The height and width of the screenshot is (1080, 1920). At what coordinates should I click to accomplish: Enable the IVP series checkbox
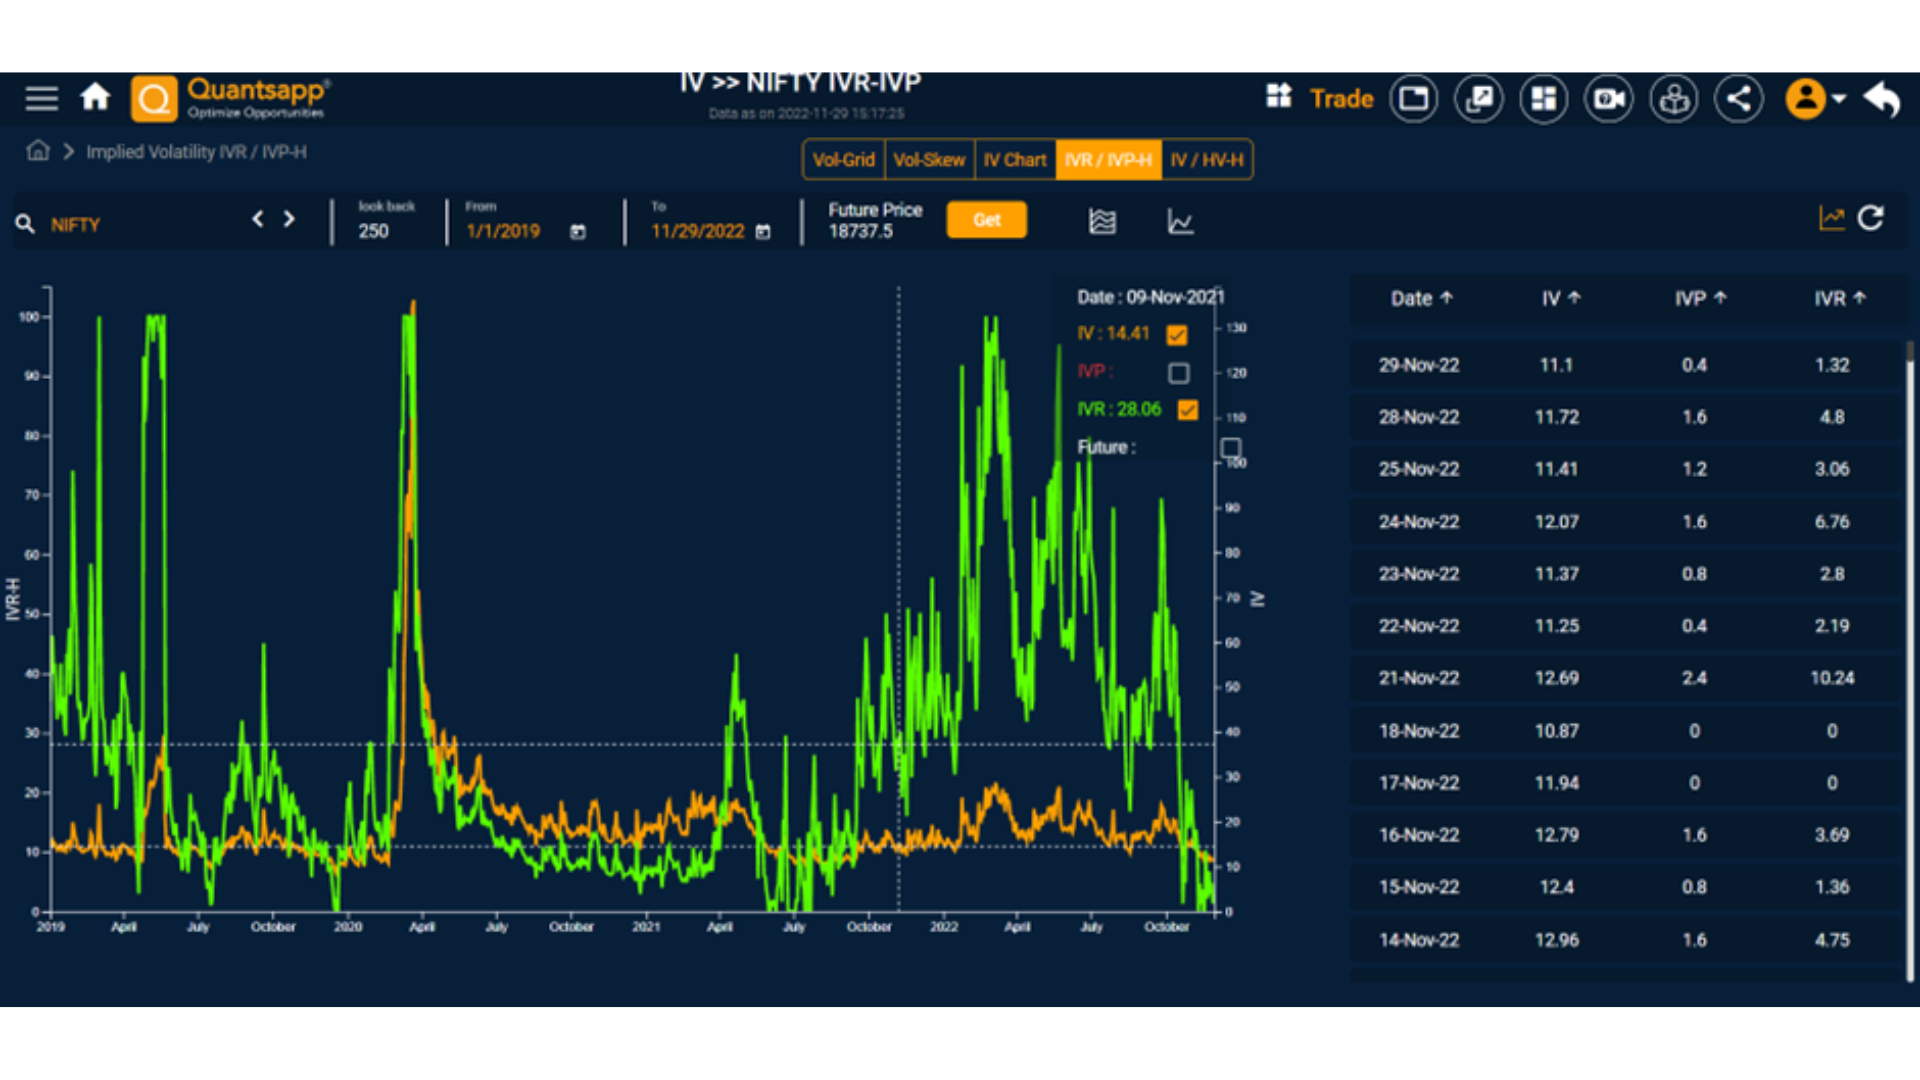[1179, 373]
